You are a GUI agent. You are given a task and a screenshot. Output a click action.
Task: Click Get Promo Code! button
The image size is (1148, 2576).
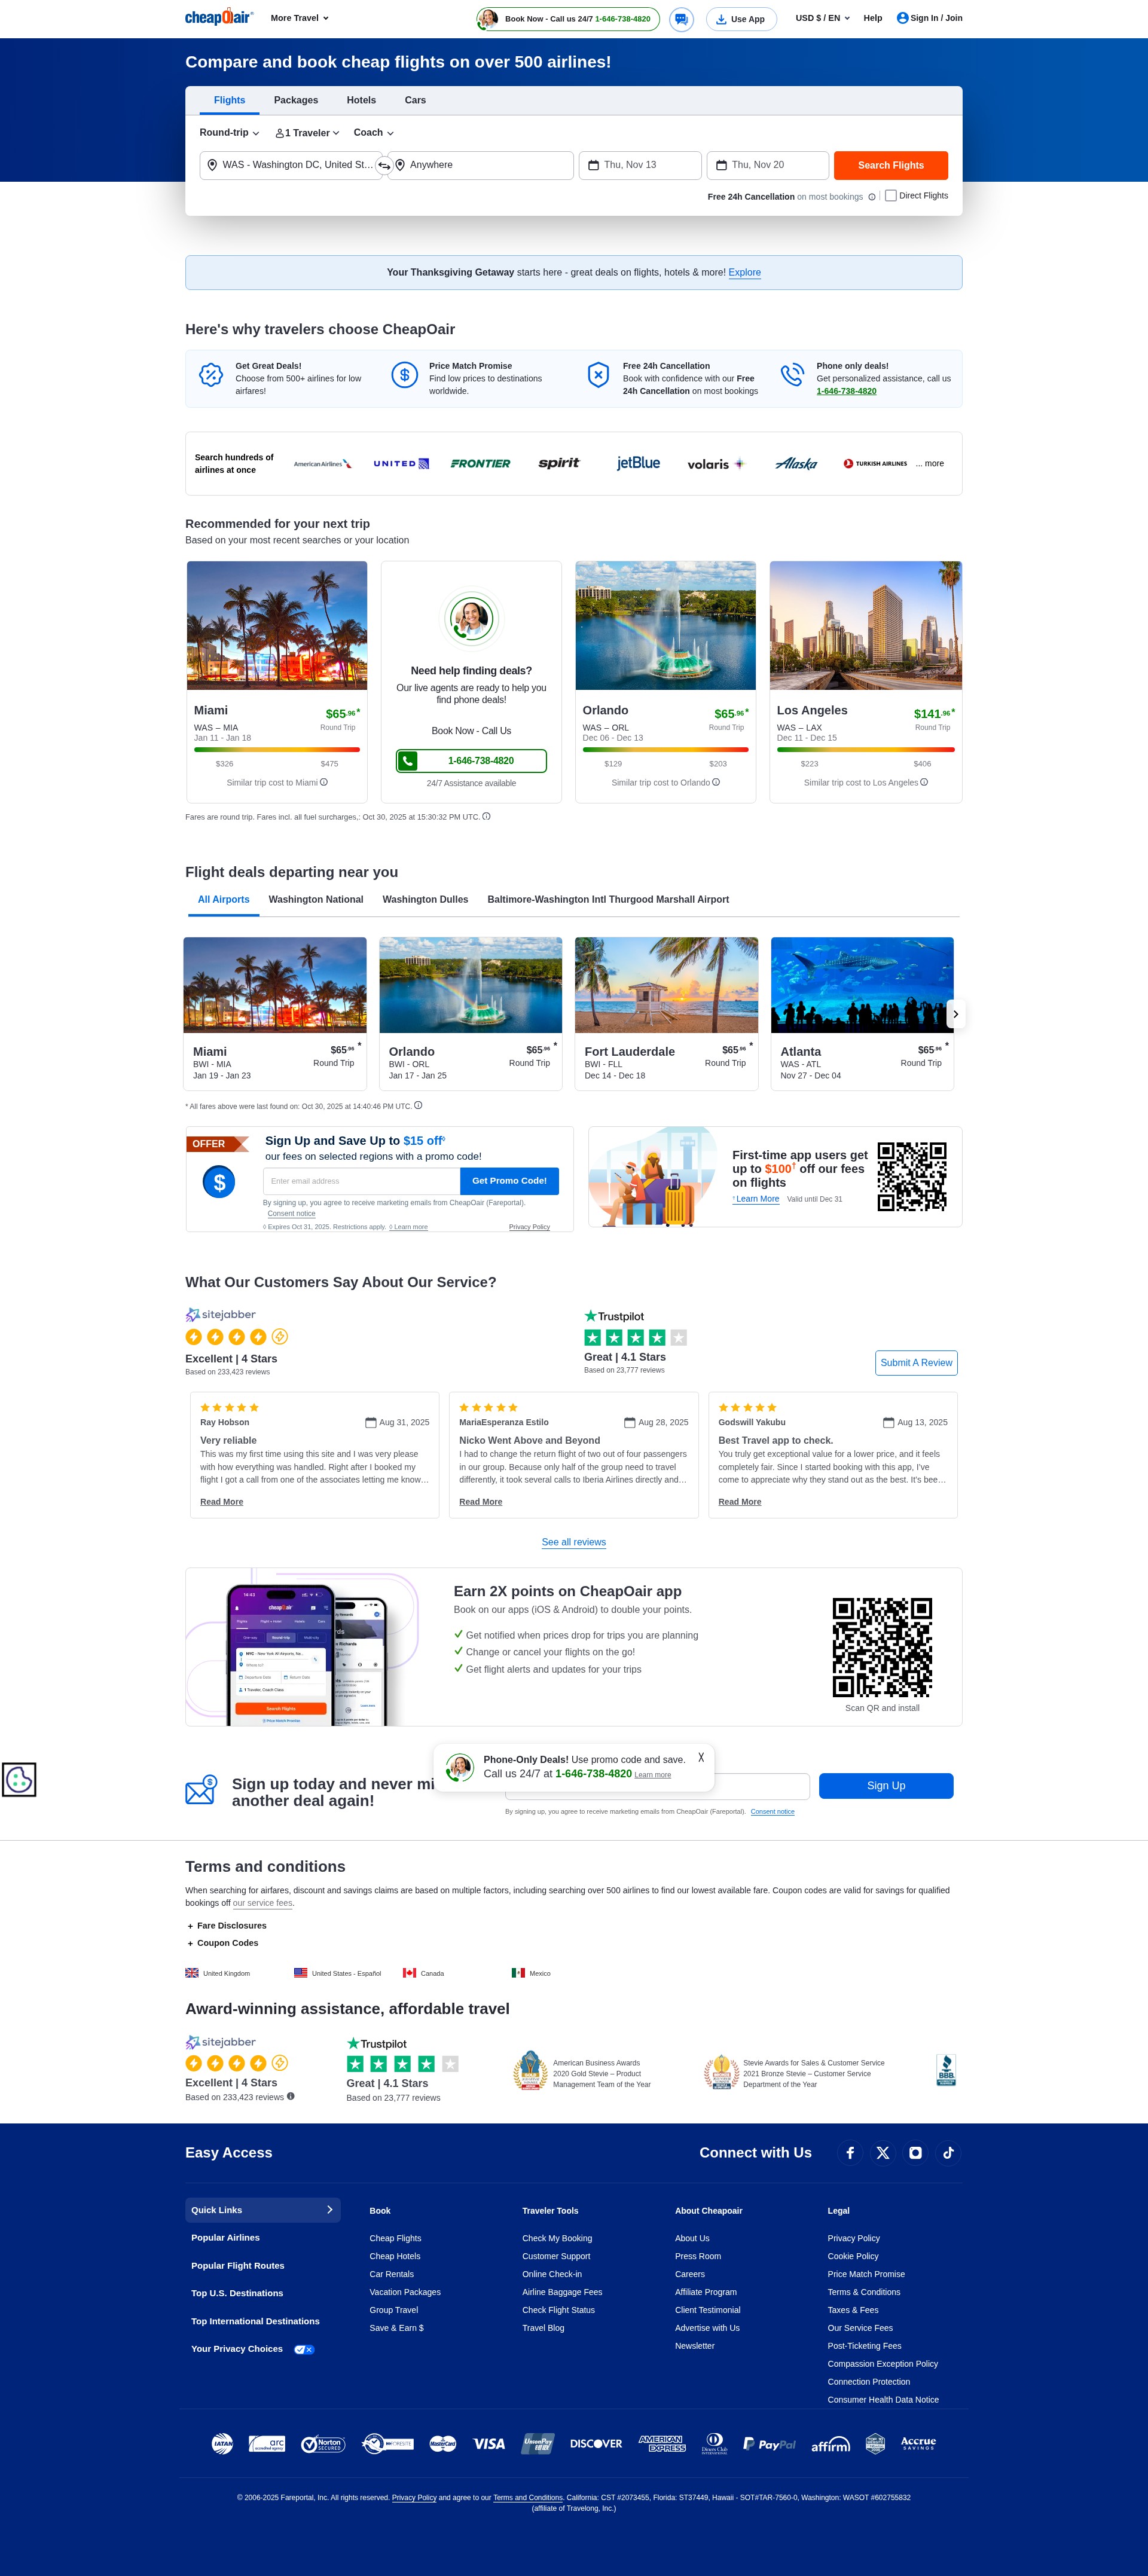pos(509,1181)
